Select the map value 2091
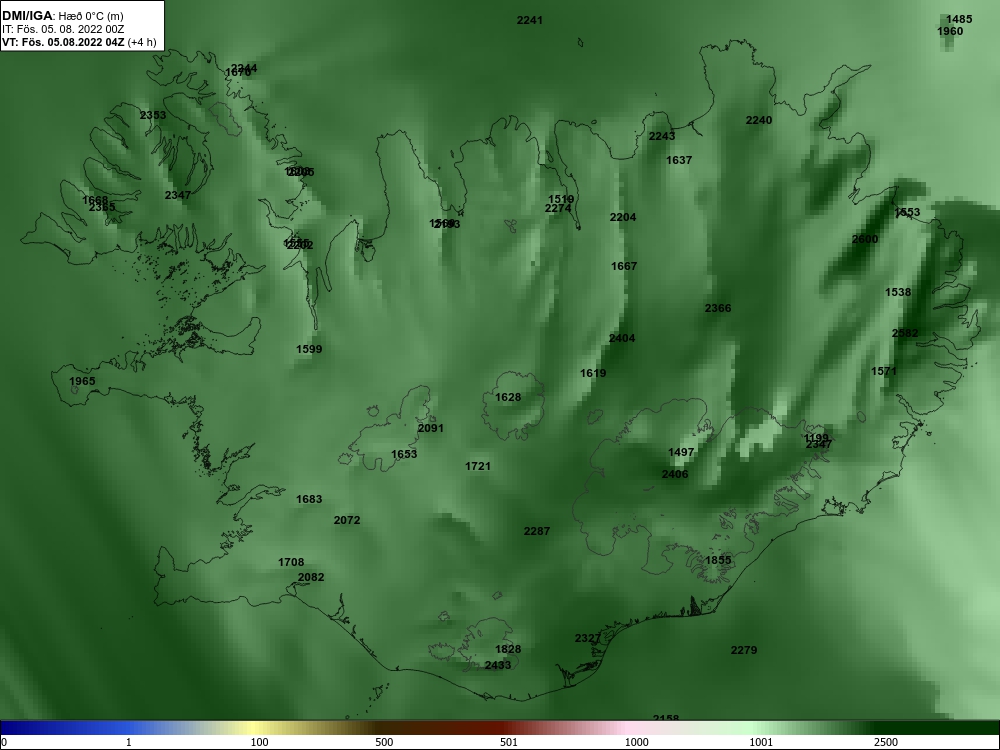The width and height of the screenshot is (1000, 750). tap(430, 429)
